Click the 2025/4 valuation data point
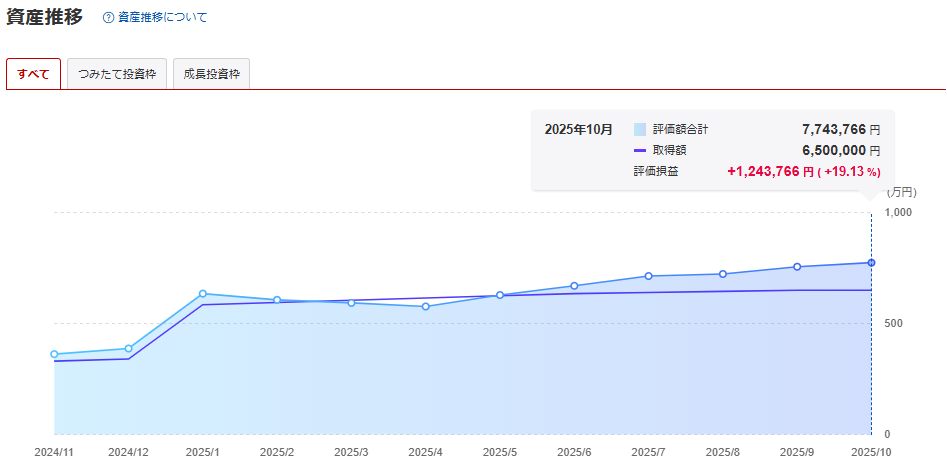This screenshot has width=947, height=472. [426, 306]
